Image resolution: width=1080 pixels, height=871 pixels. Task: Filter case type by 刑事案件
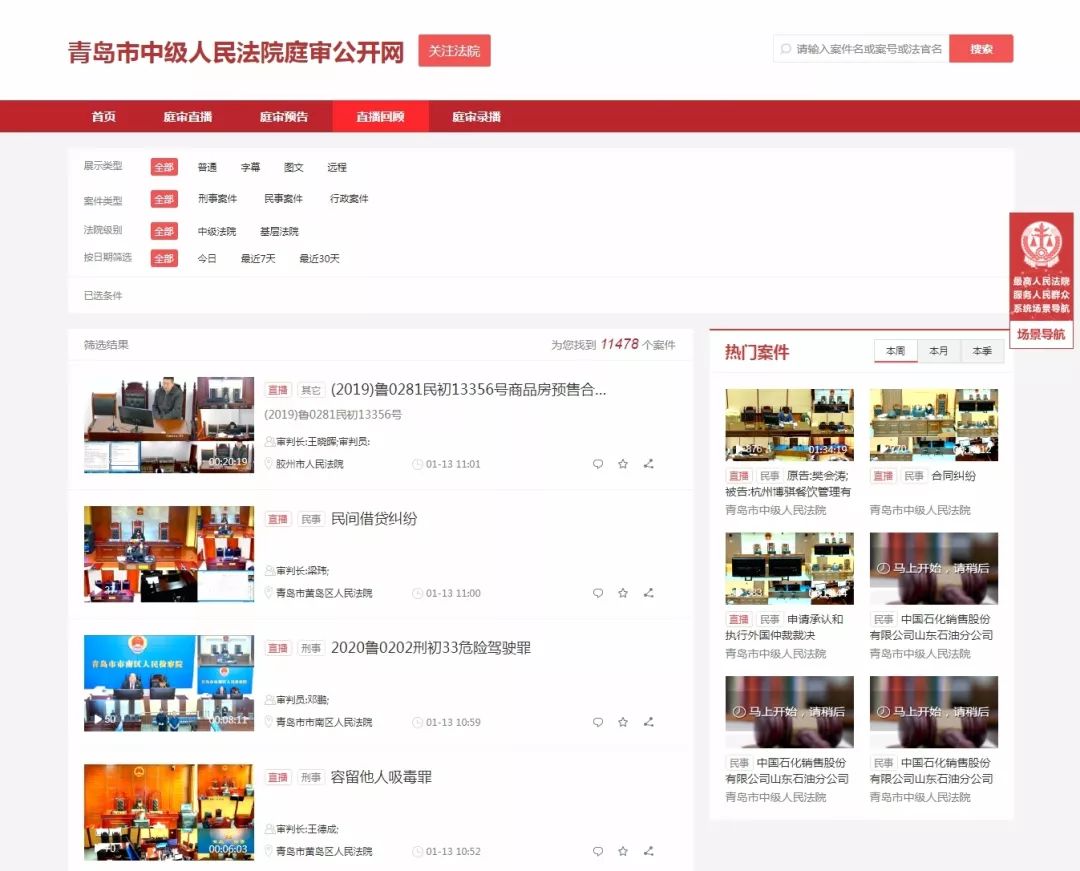[x=217, y=199]
